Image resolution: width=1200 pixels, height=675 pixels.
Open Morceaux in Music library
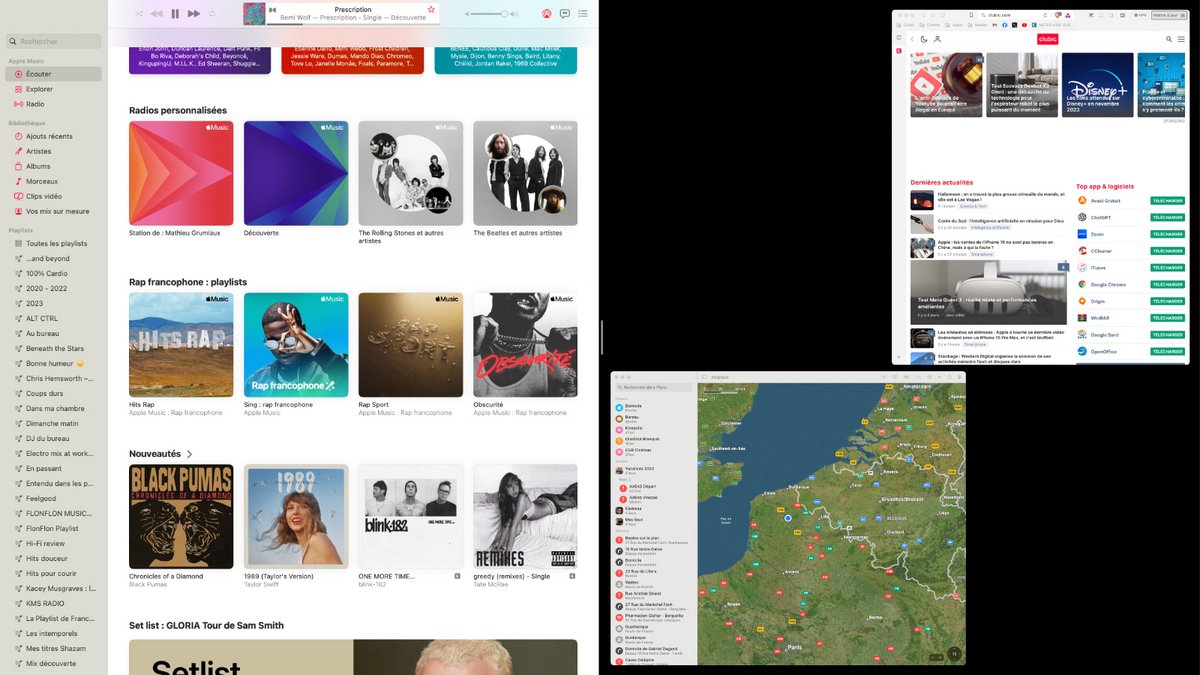pyautogui.click(x=54, y=181)
